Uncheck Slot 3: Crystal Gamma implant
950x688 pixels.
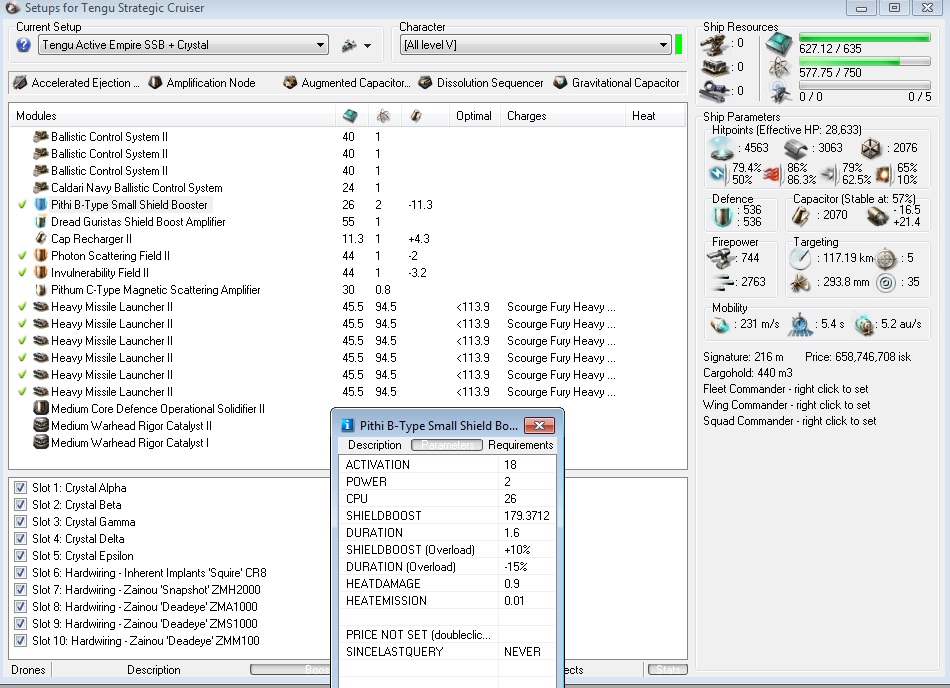click(20, 521)
